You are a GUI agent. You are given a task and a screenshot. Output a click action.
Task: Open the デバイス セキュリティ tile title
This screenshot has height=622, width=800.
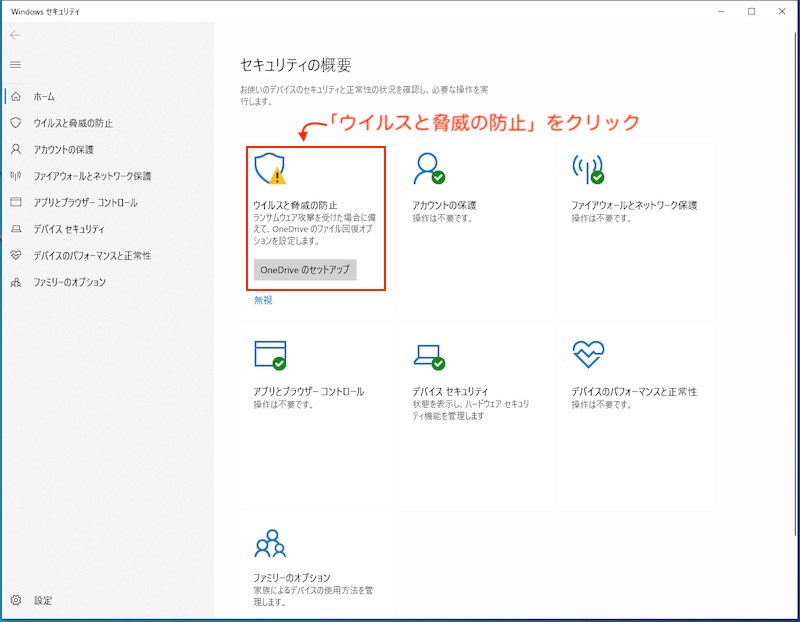pyautogui.click(x=450, y=391)
